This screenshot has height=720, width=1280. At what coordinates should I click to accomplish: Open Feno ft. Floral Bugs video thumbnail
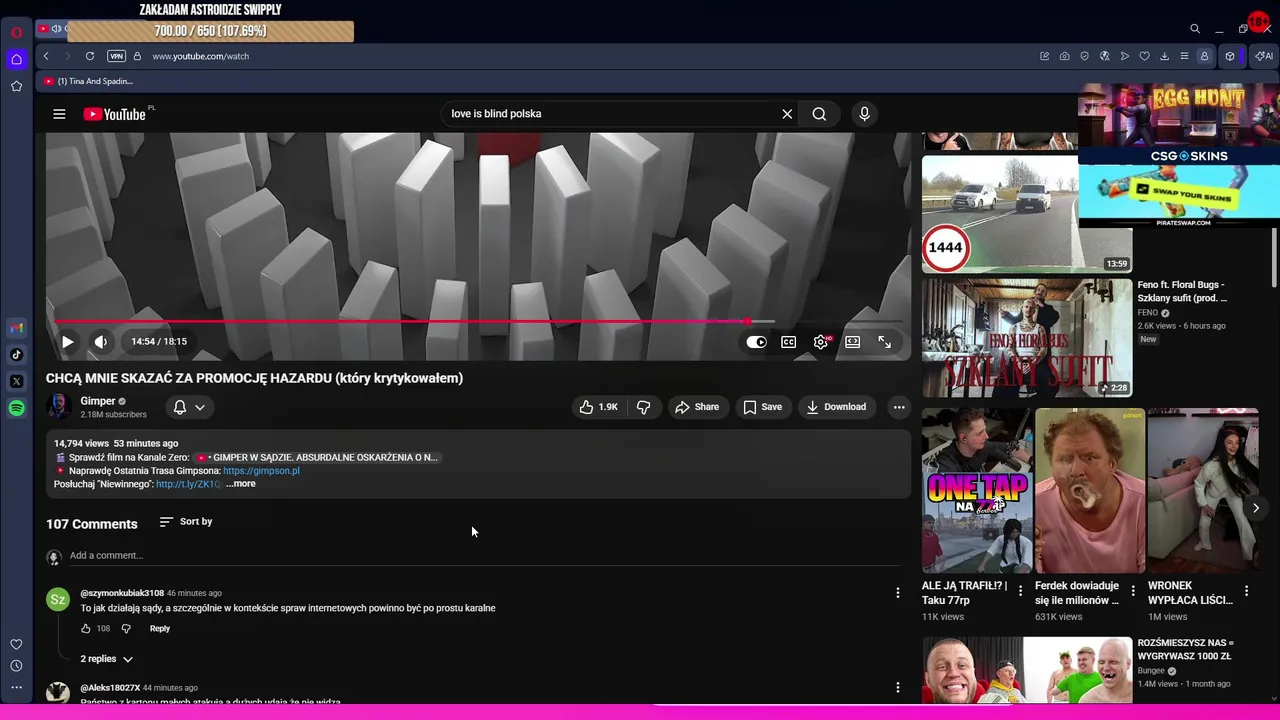[x=1027, y=338]
